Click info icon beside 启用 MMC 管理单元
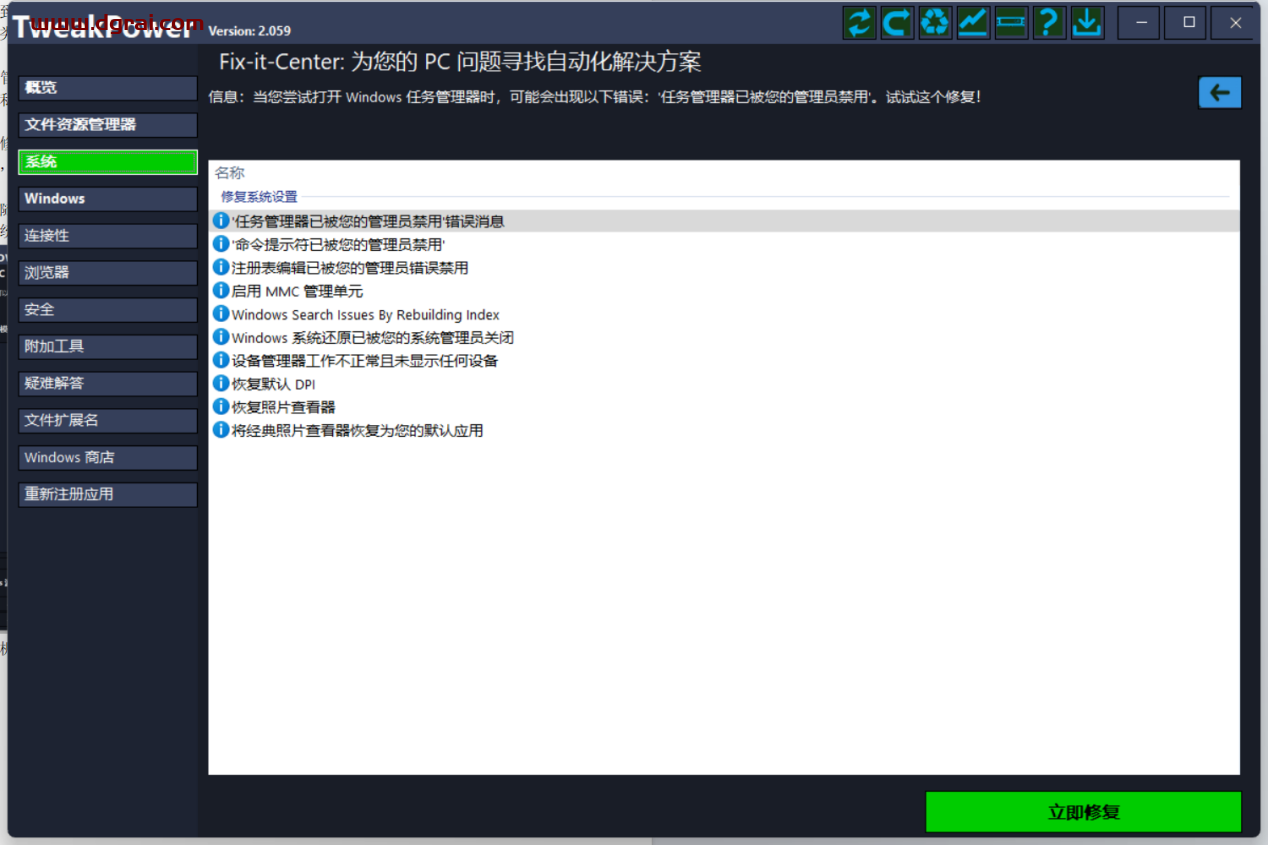Viewport: 1268px width, 845px height. point(221,290)
